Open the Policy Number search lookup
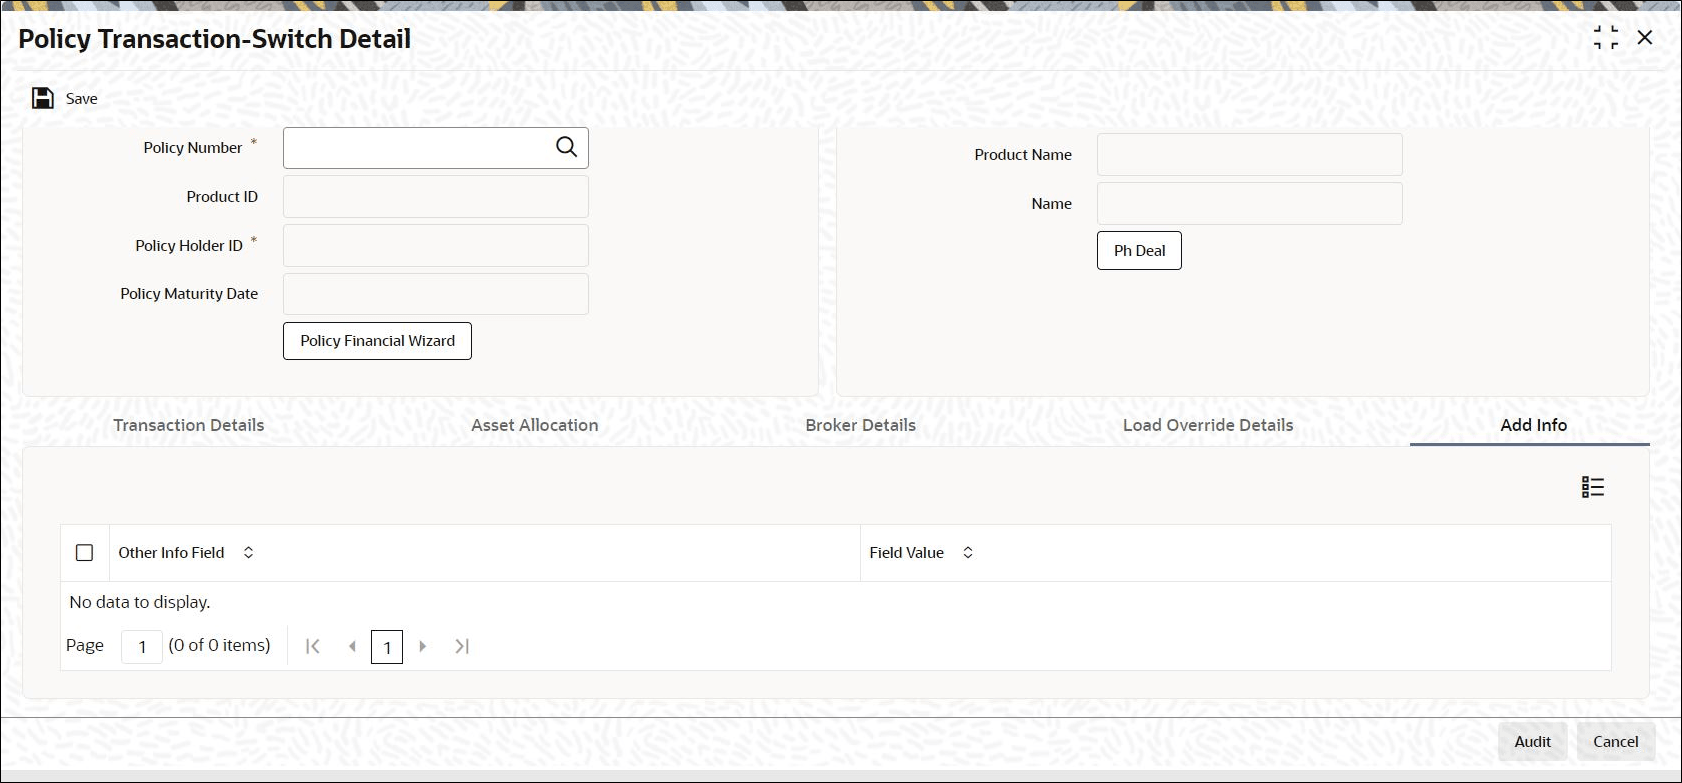1682x783 pixels. (566, 147)
